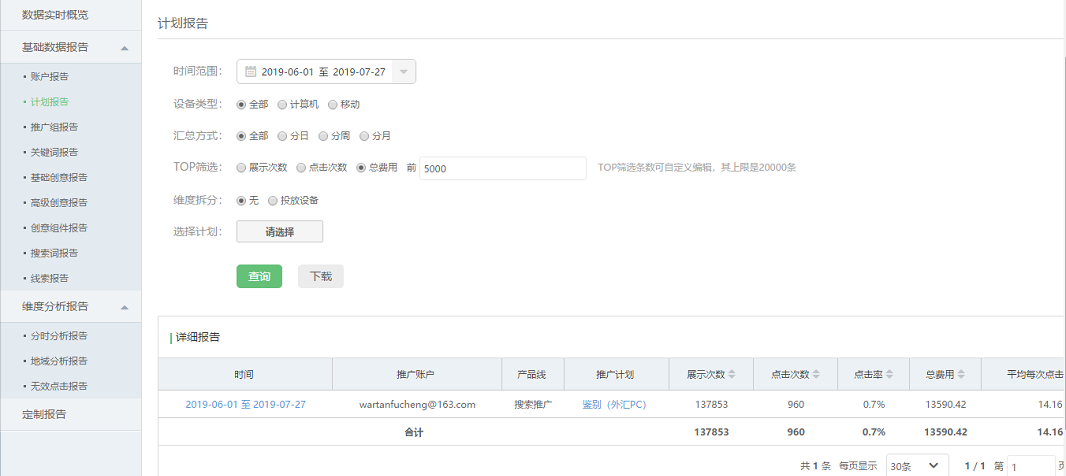Click the 搜索推广 product line cell
The image size is (1066, 476).
click(x=533, y=405)
